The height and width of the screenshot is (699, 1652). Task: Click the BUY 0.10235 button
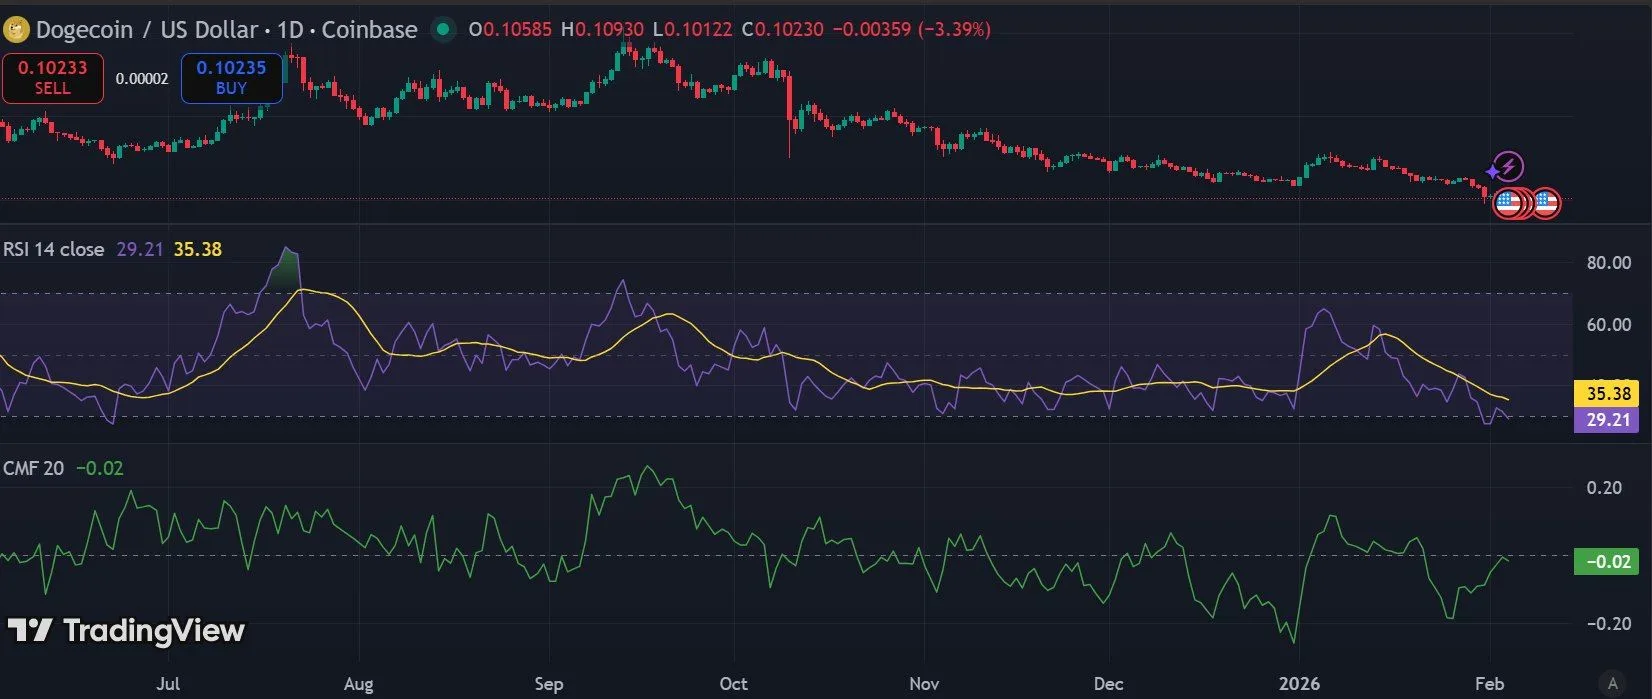point(231,78)
